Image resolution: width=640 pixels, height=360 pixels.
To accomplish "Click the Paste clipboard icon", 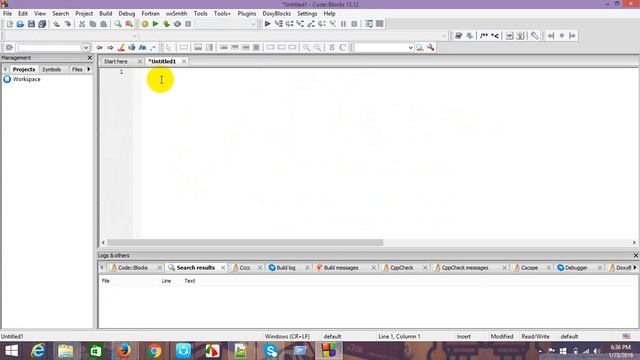I will click(104, 24).
